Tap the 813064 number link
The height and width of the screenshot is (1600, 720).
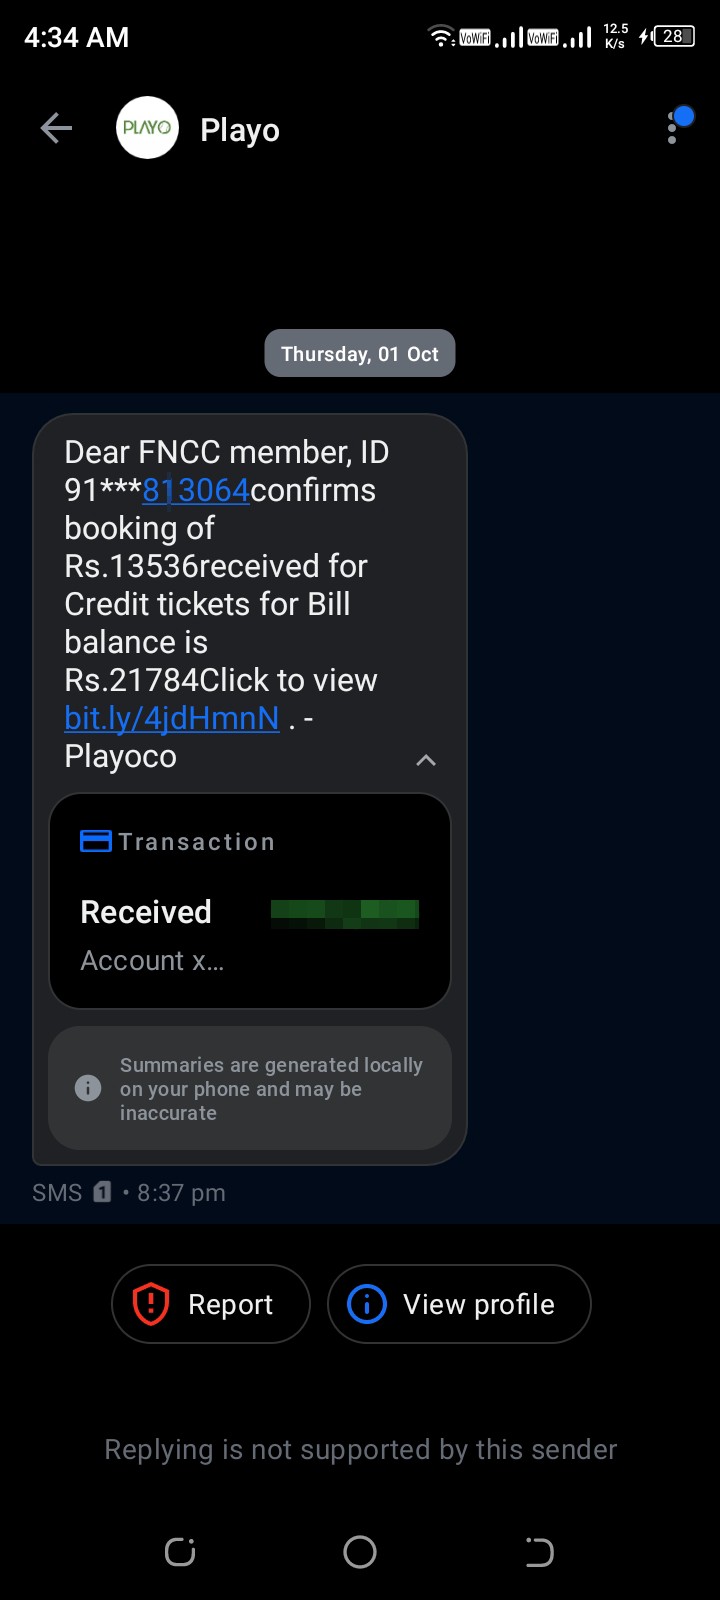coord(196,490)
